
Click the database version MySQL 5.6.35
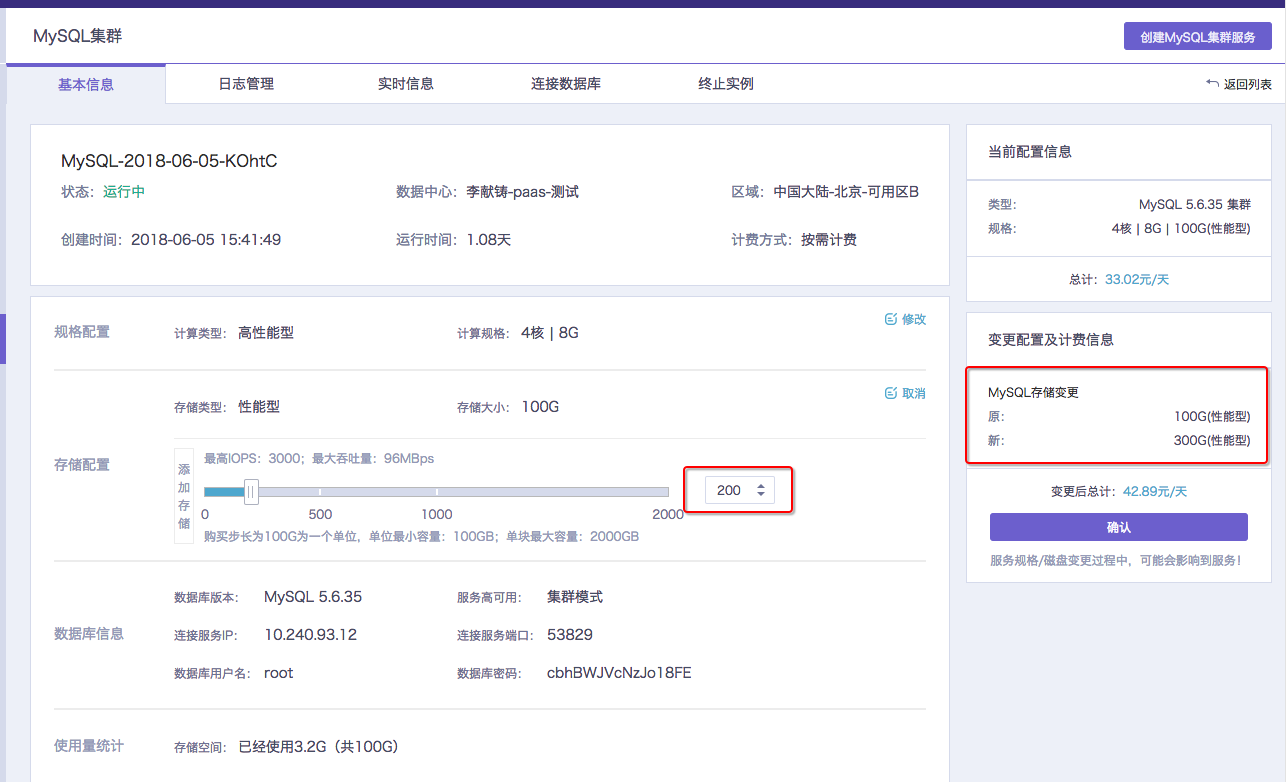(313, 597)
